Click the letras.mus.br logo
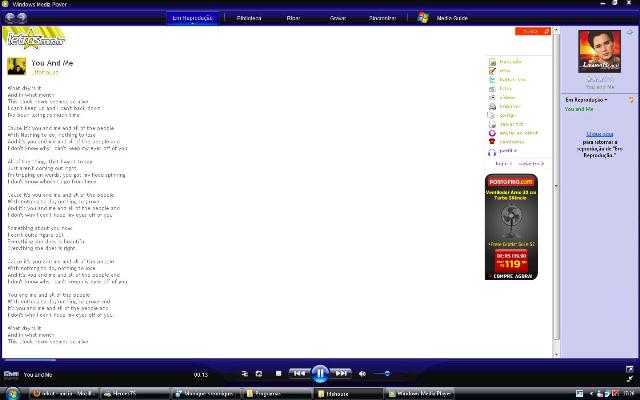640x400 pixels. [x=35, y=39]
